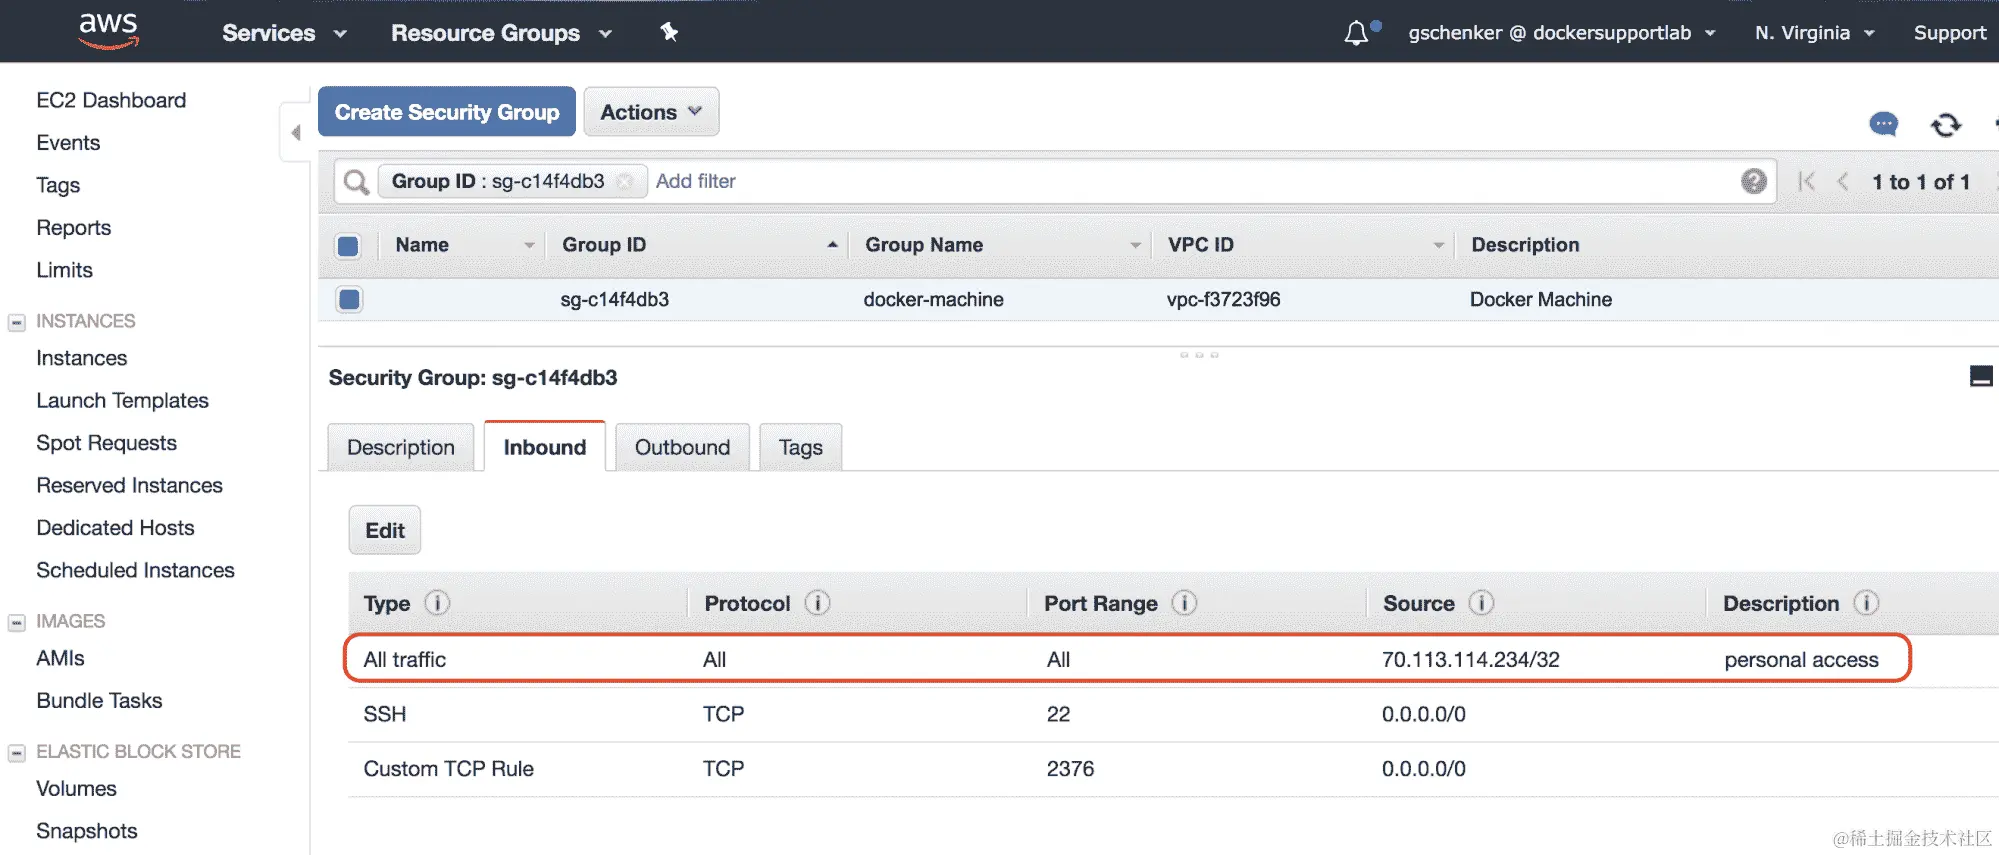Viewport: 1999px width, 855px height.
Task: Click Create Security Group button
Action: [447, 112]
